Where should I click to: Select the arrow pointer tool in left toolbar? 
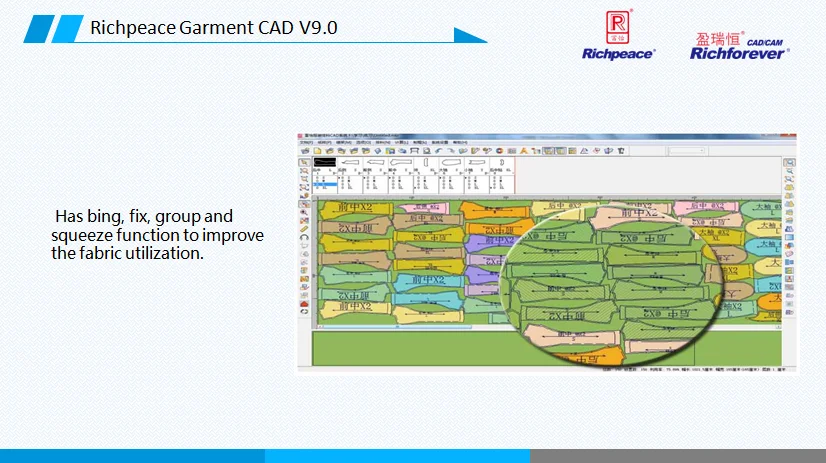click(304, 162)
